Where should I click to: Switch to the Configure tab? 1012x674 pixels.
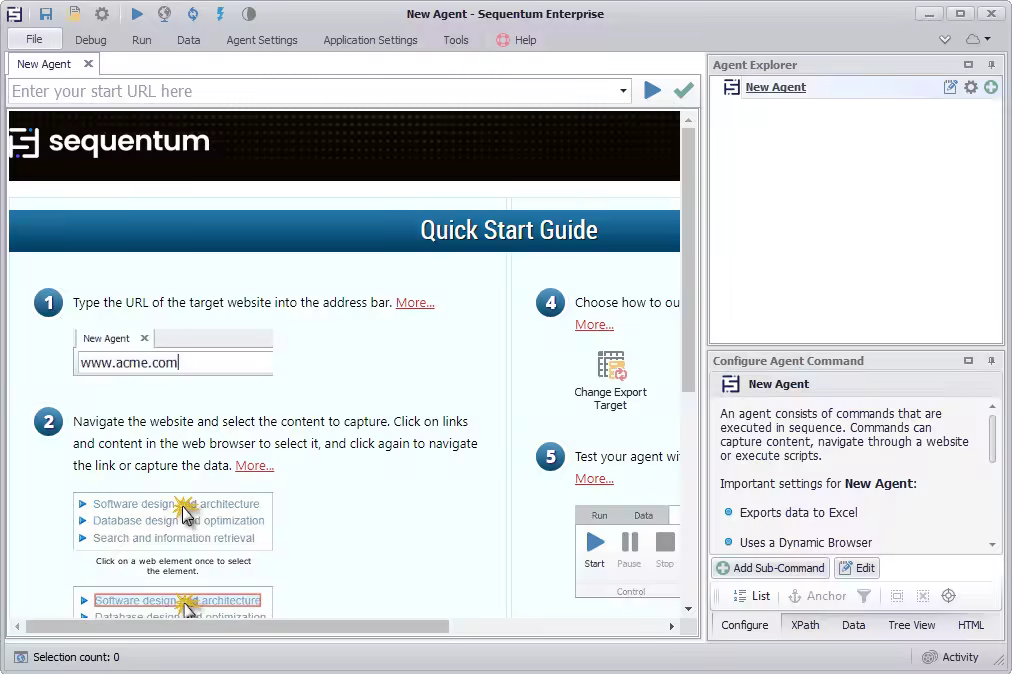pyautogui.click(x=745, y=625)
